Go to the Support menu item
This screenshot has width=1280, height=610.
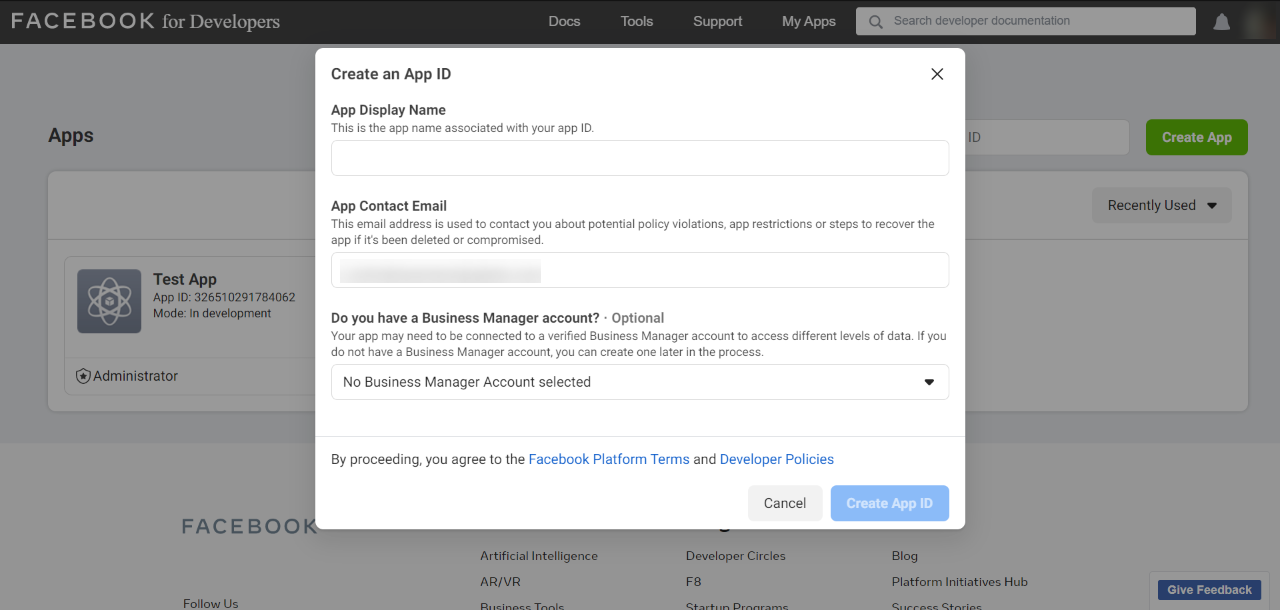pyautogui.click(x=718, y=21)
